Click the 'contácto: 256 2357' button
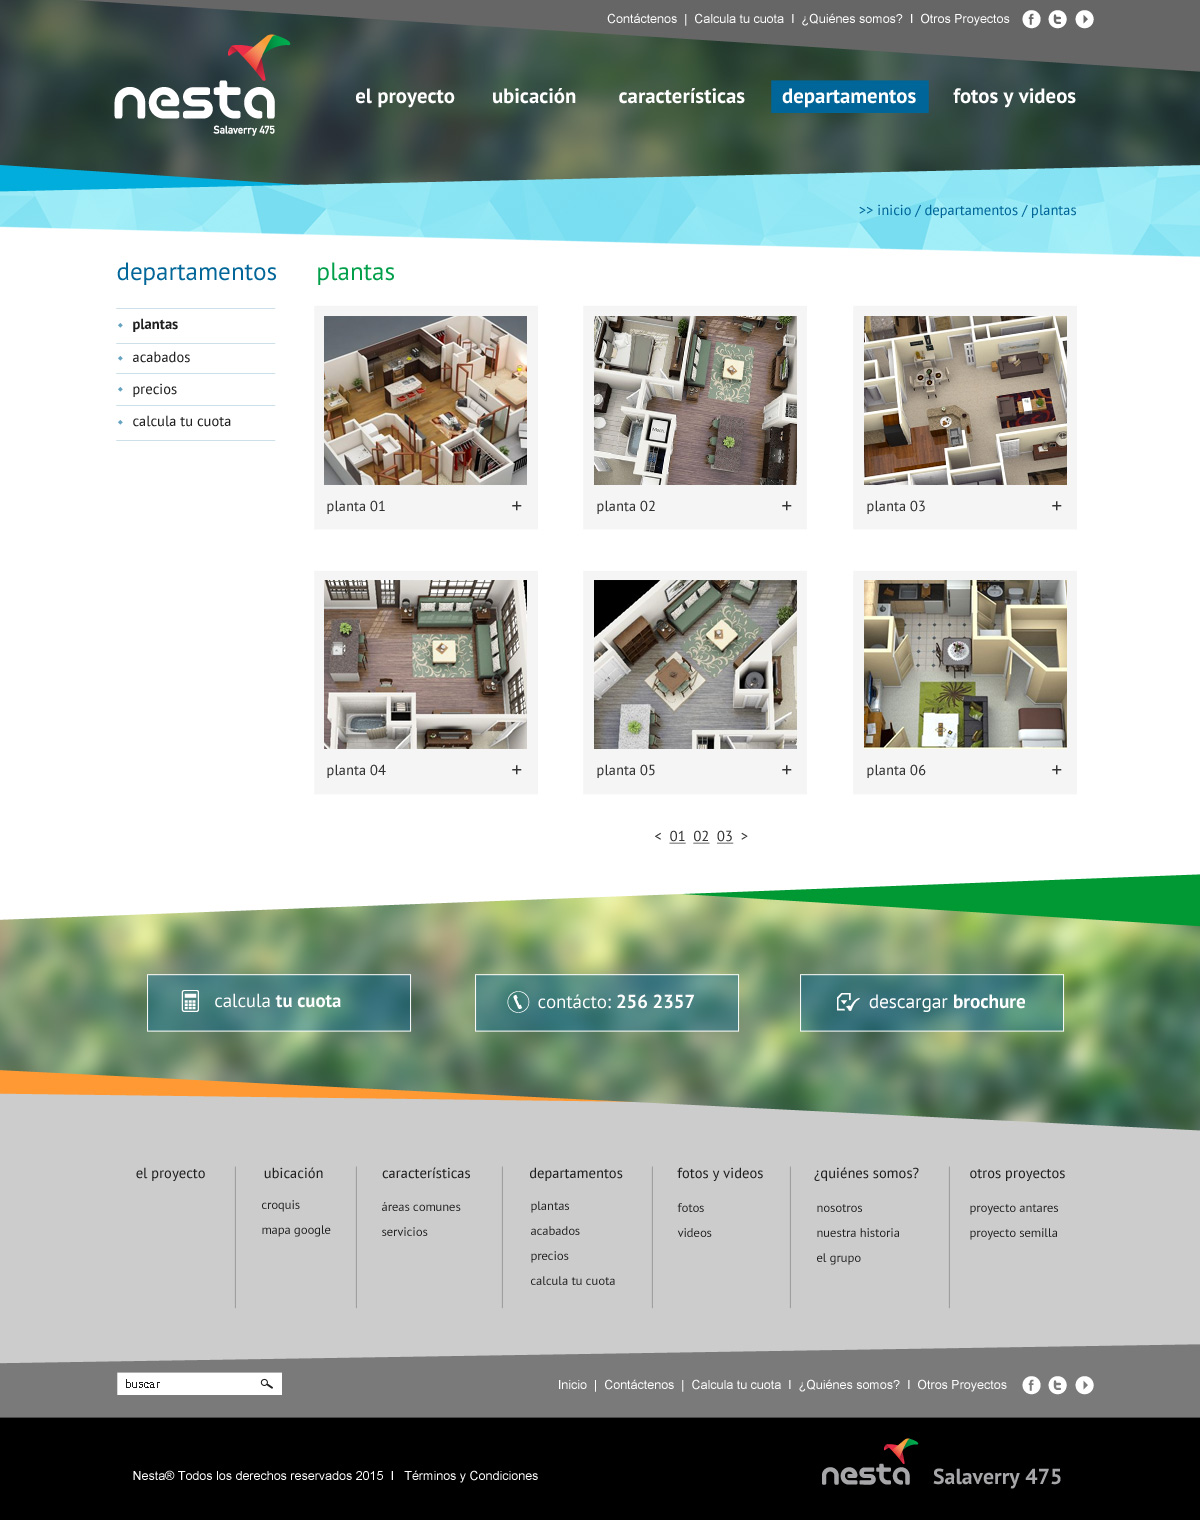The image size is (1200, 1520). [x=607, y=1002]
